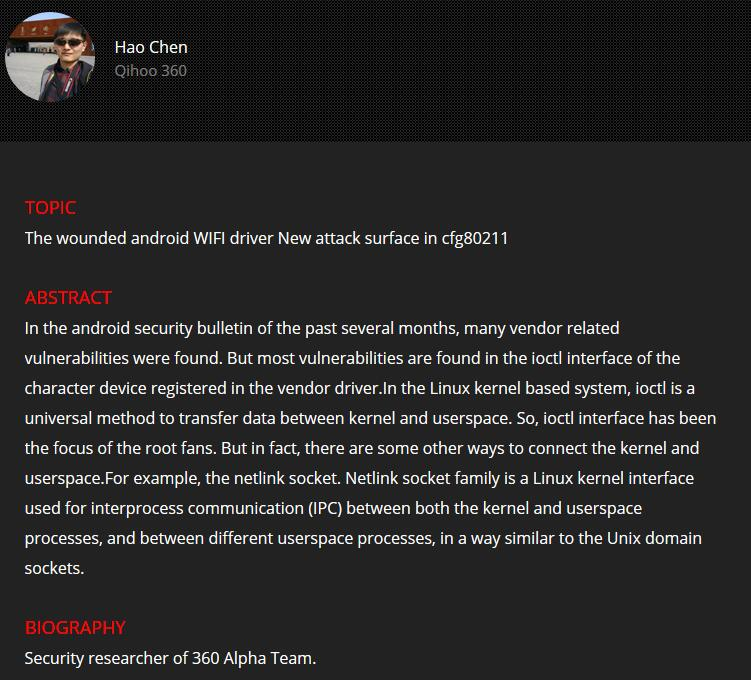
Task: Click the line mentioning netlink socket family
Action: click(359, 478)
